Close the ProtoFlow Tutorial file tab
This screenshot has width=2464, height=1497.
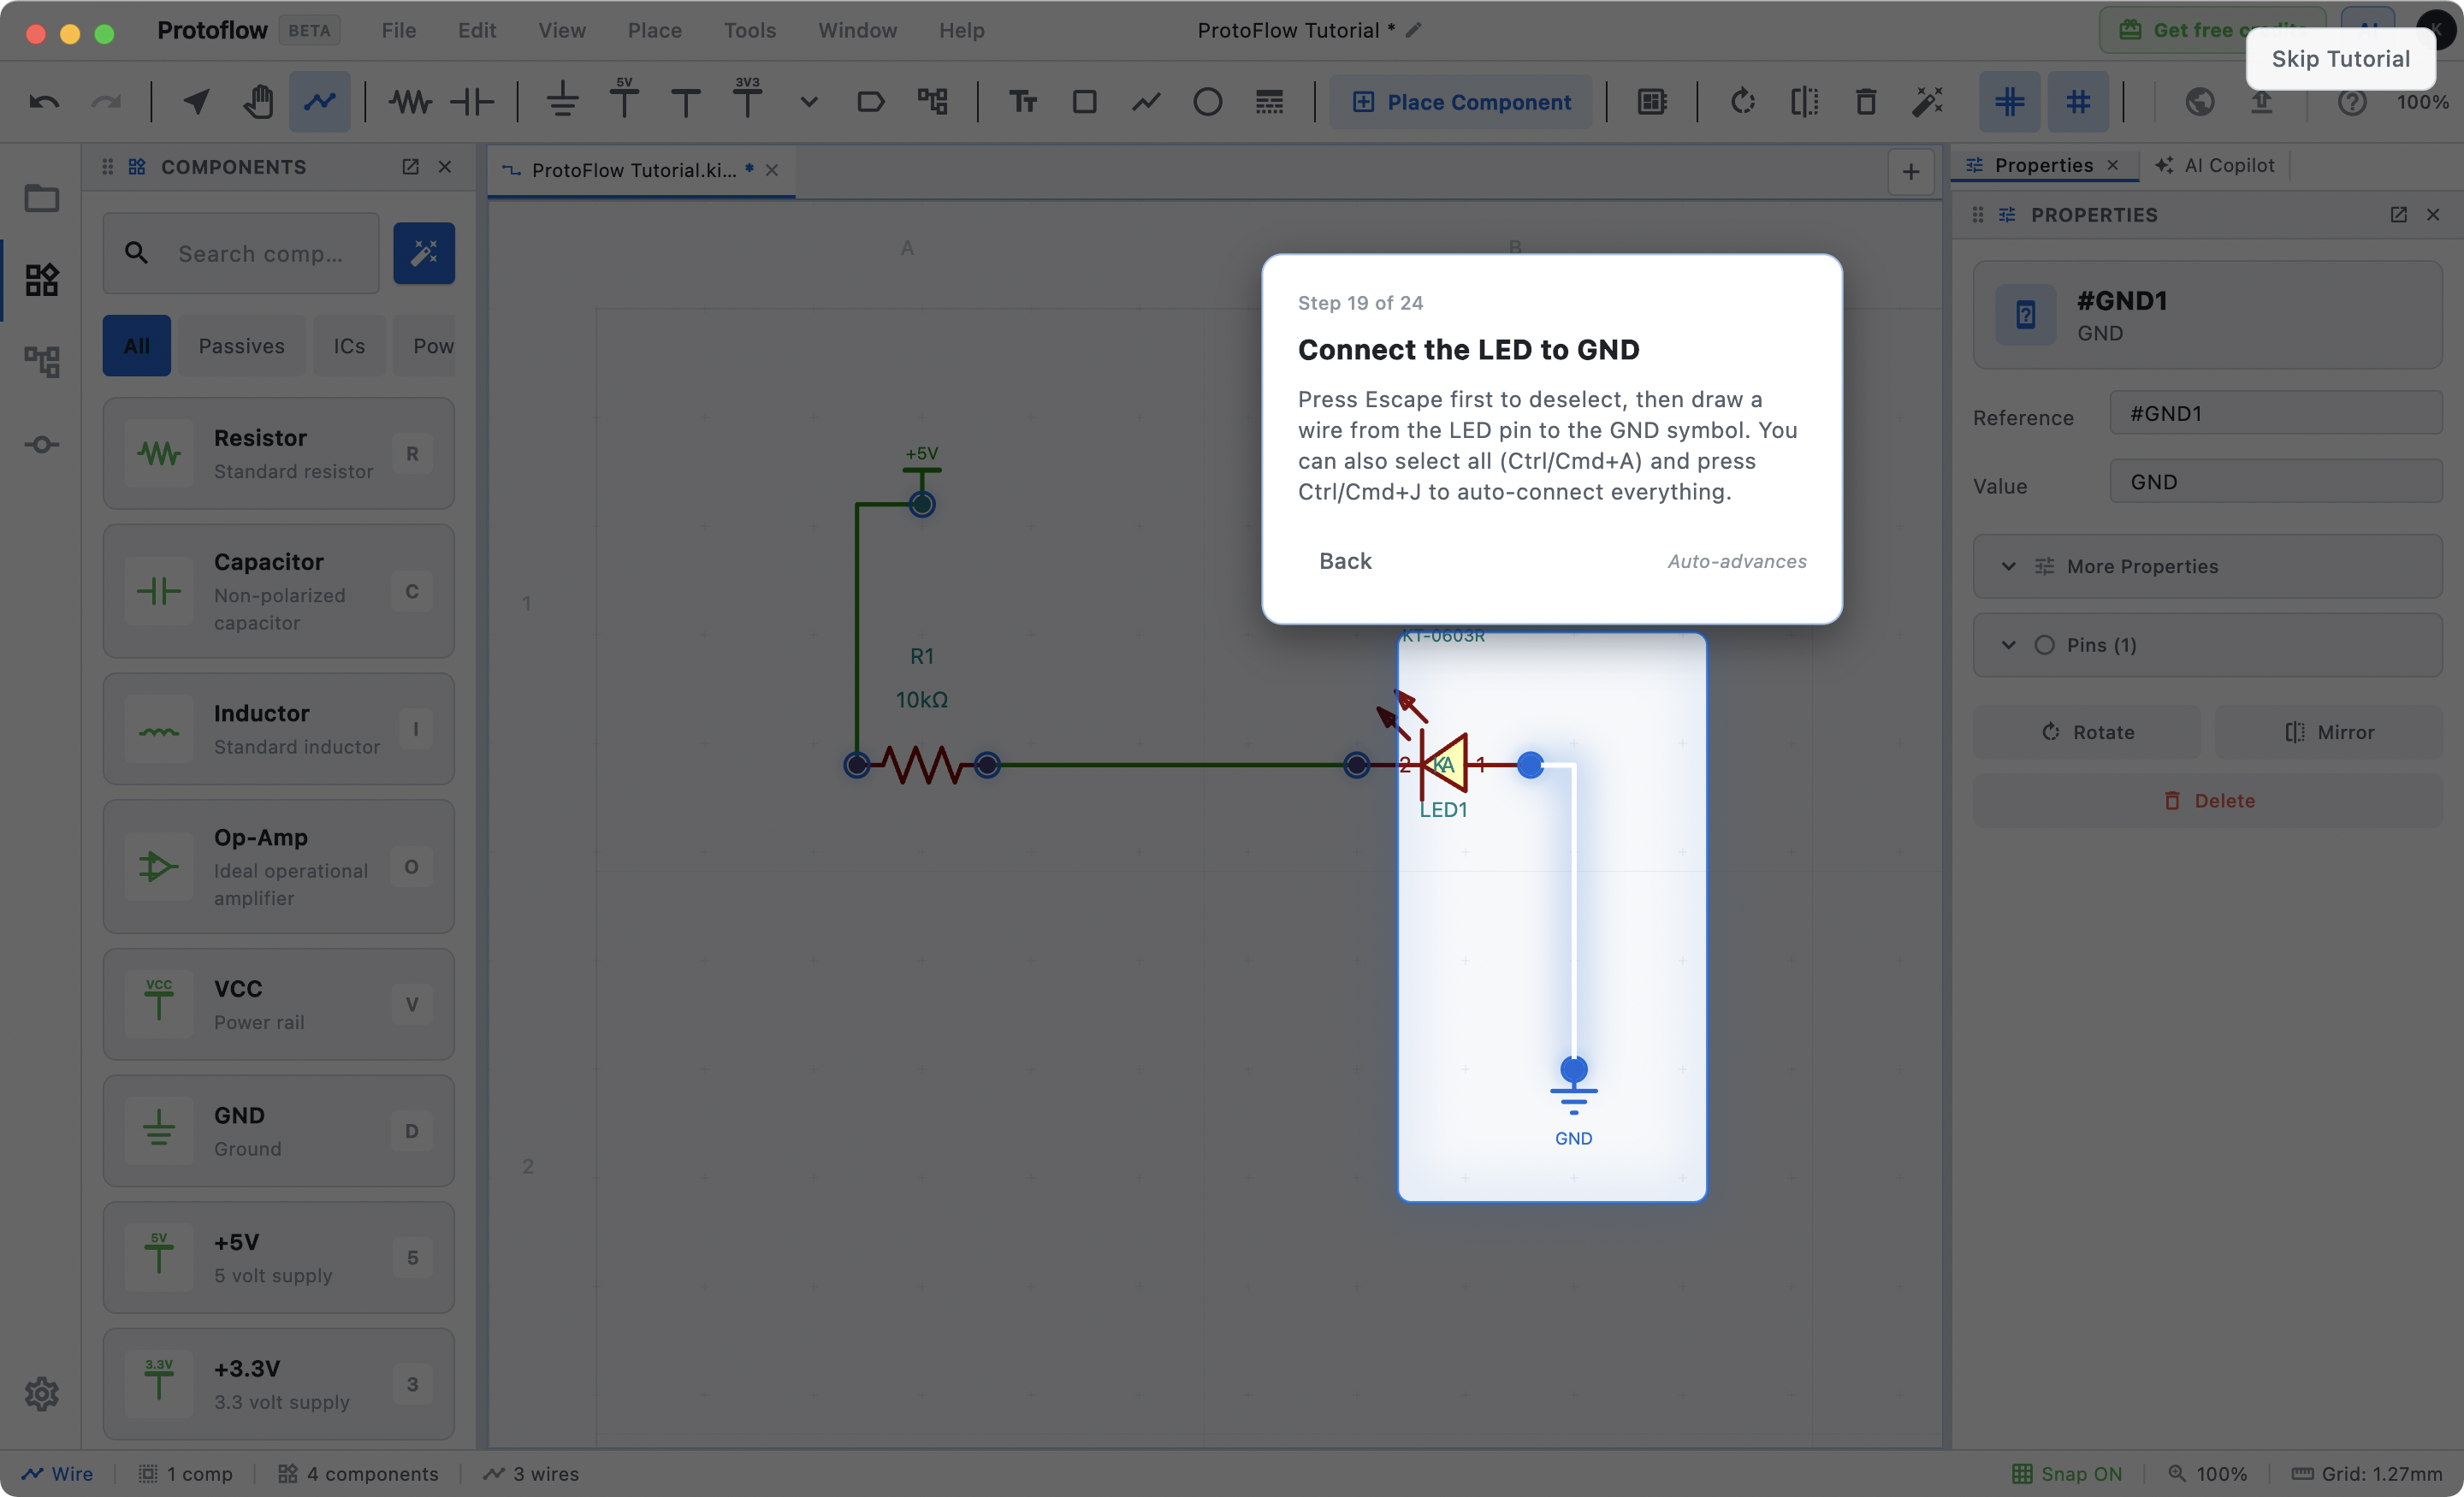click(771, 170)
